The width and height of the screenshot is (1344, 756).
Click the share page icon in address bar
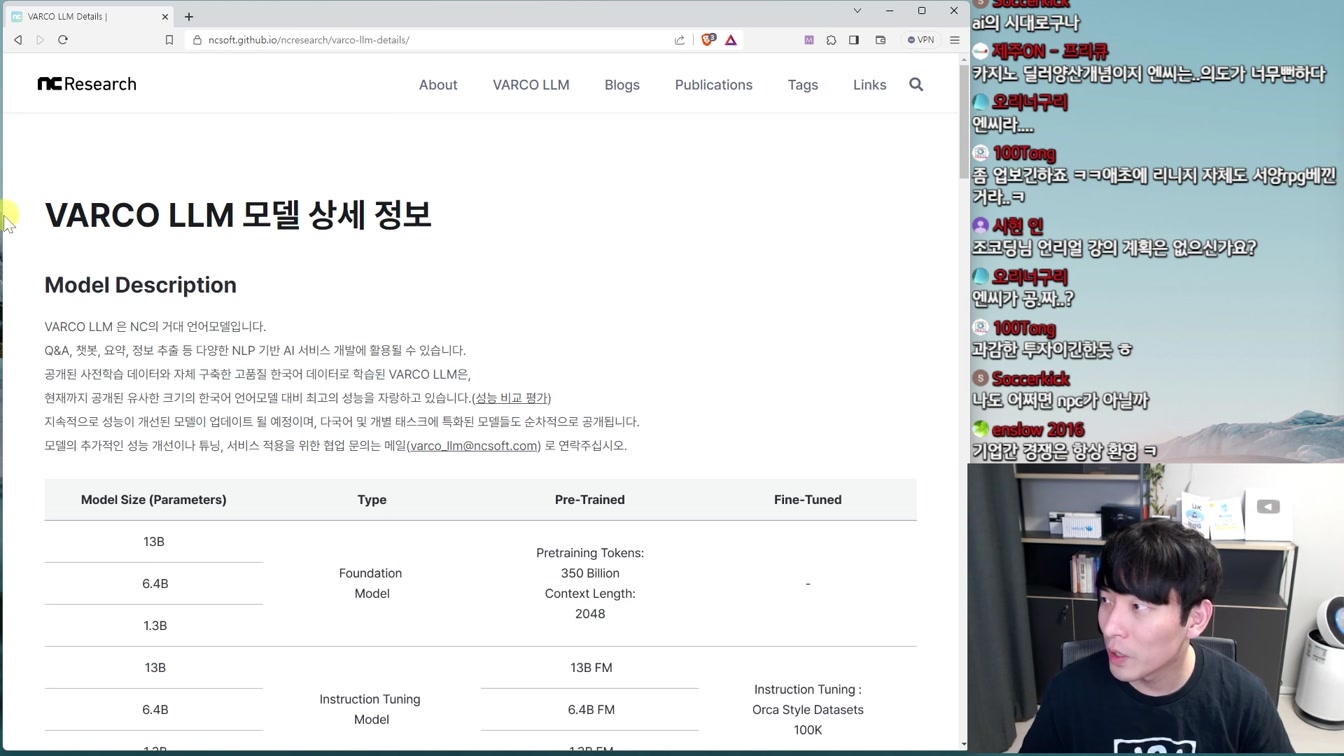pos(680,40)
